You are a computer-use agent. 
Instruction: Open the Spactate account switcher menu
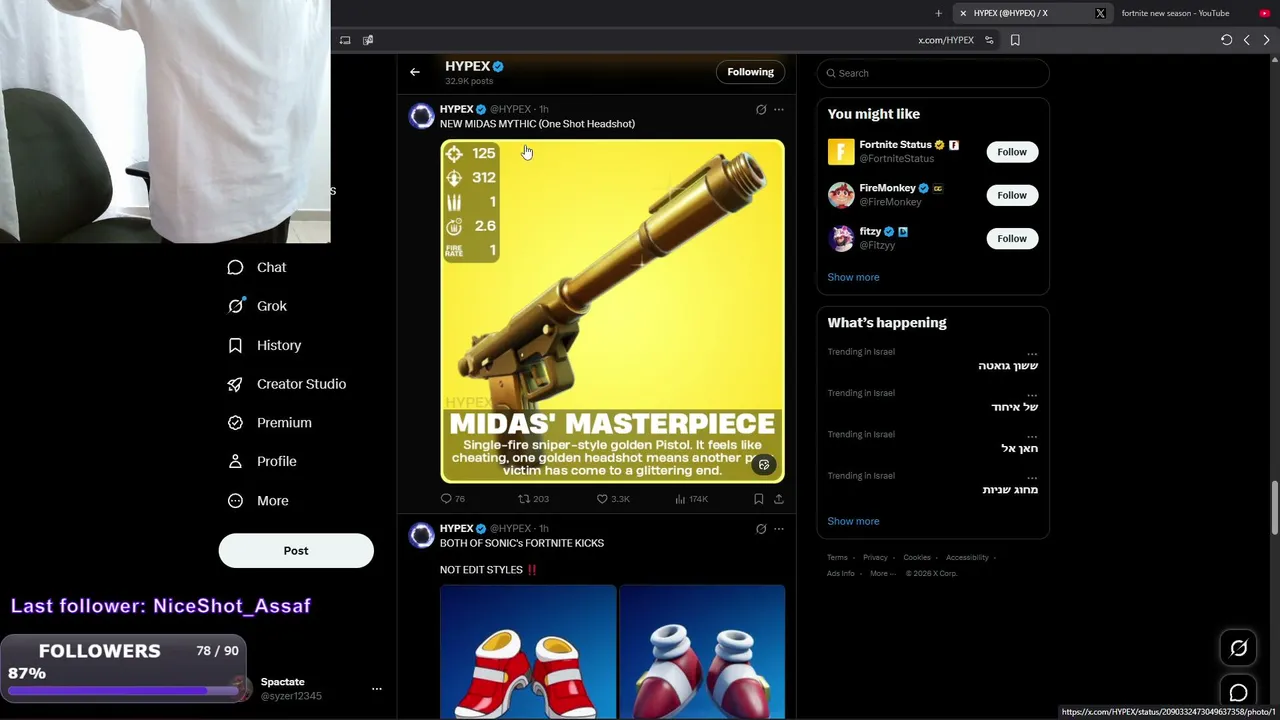377,689
